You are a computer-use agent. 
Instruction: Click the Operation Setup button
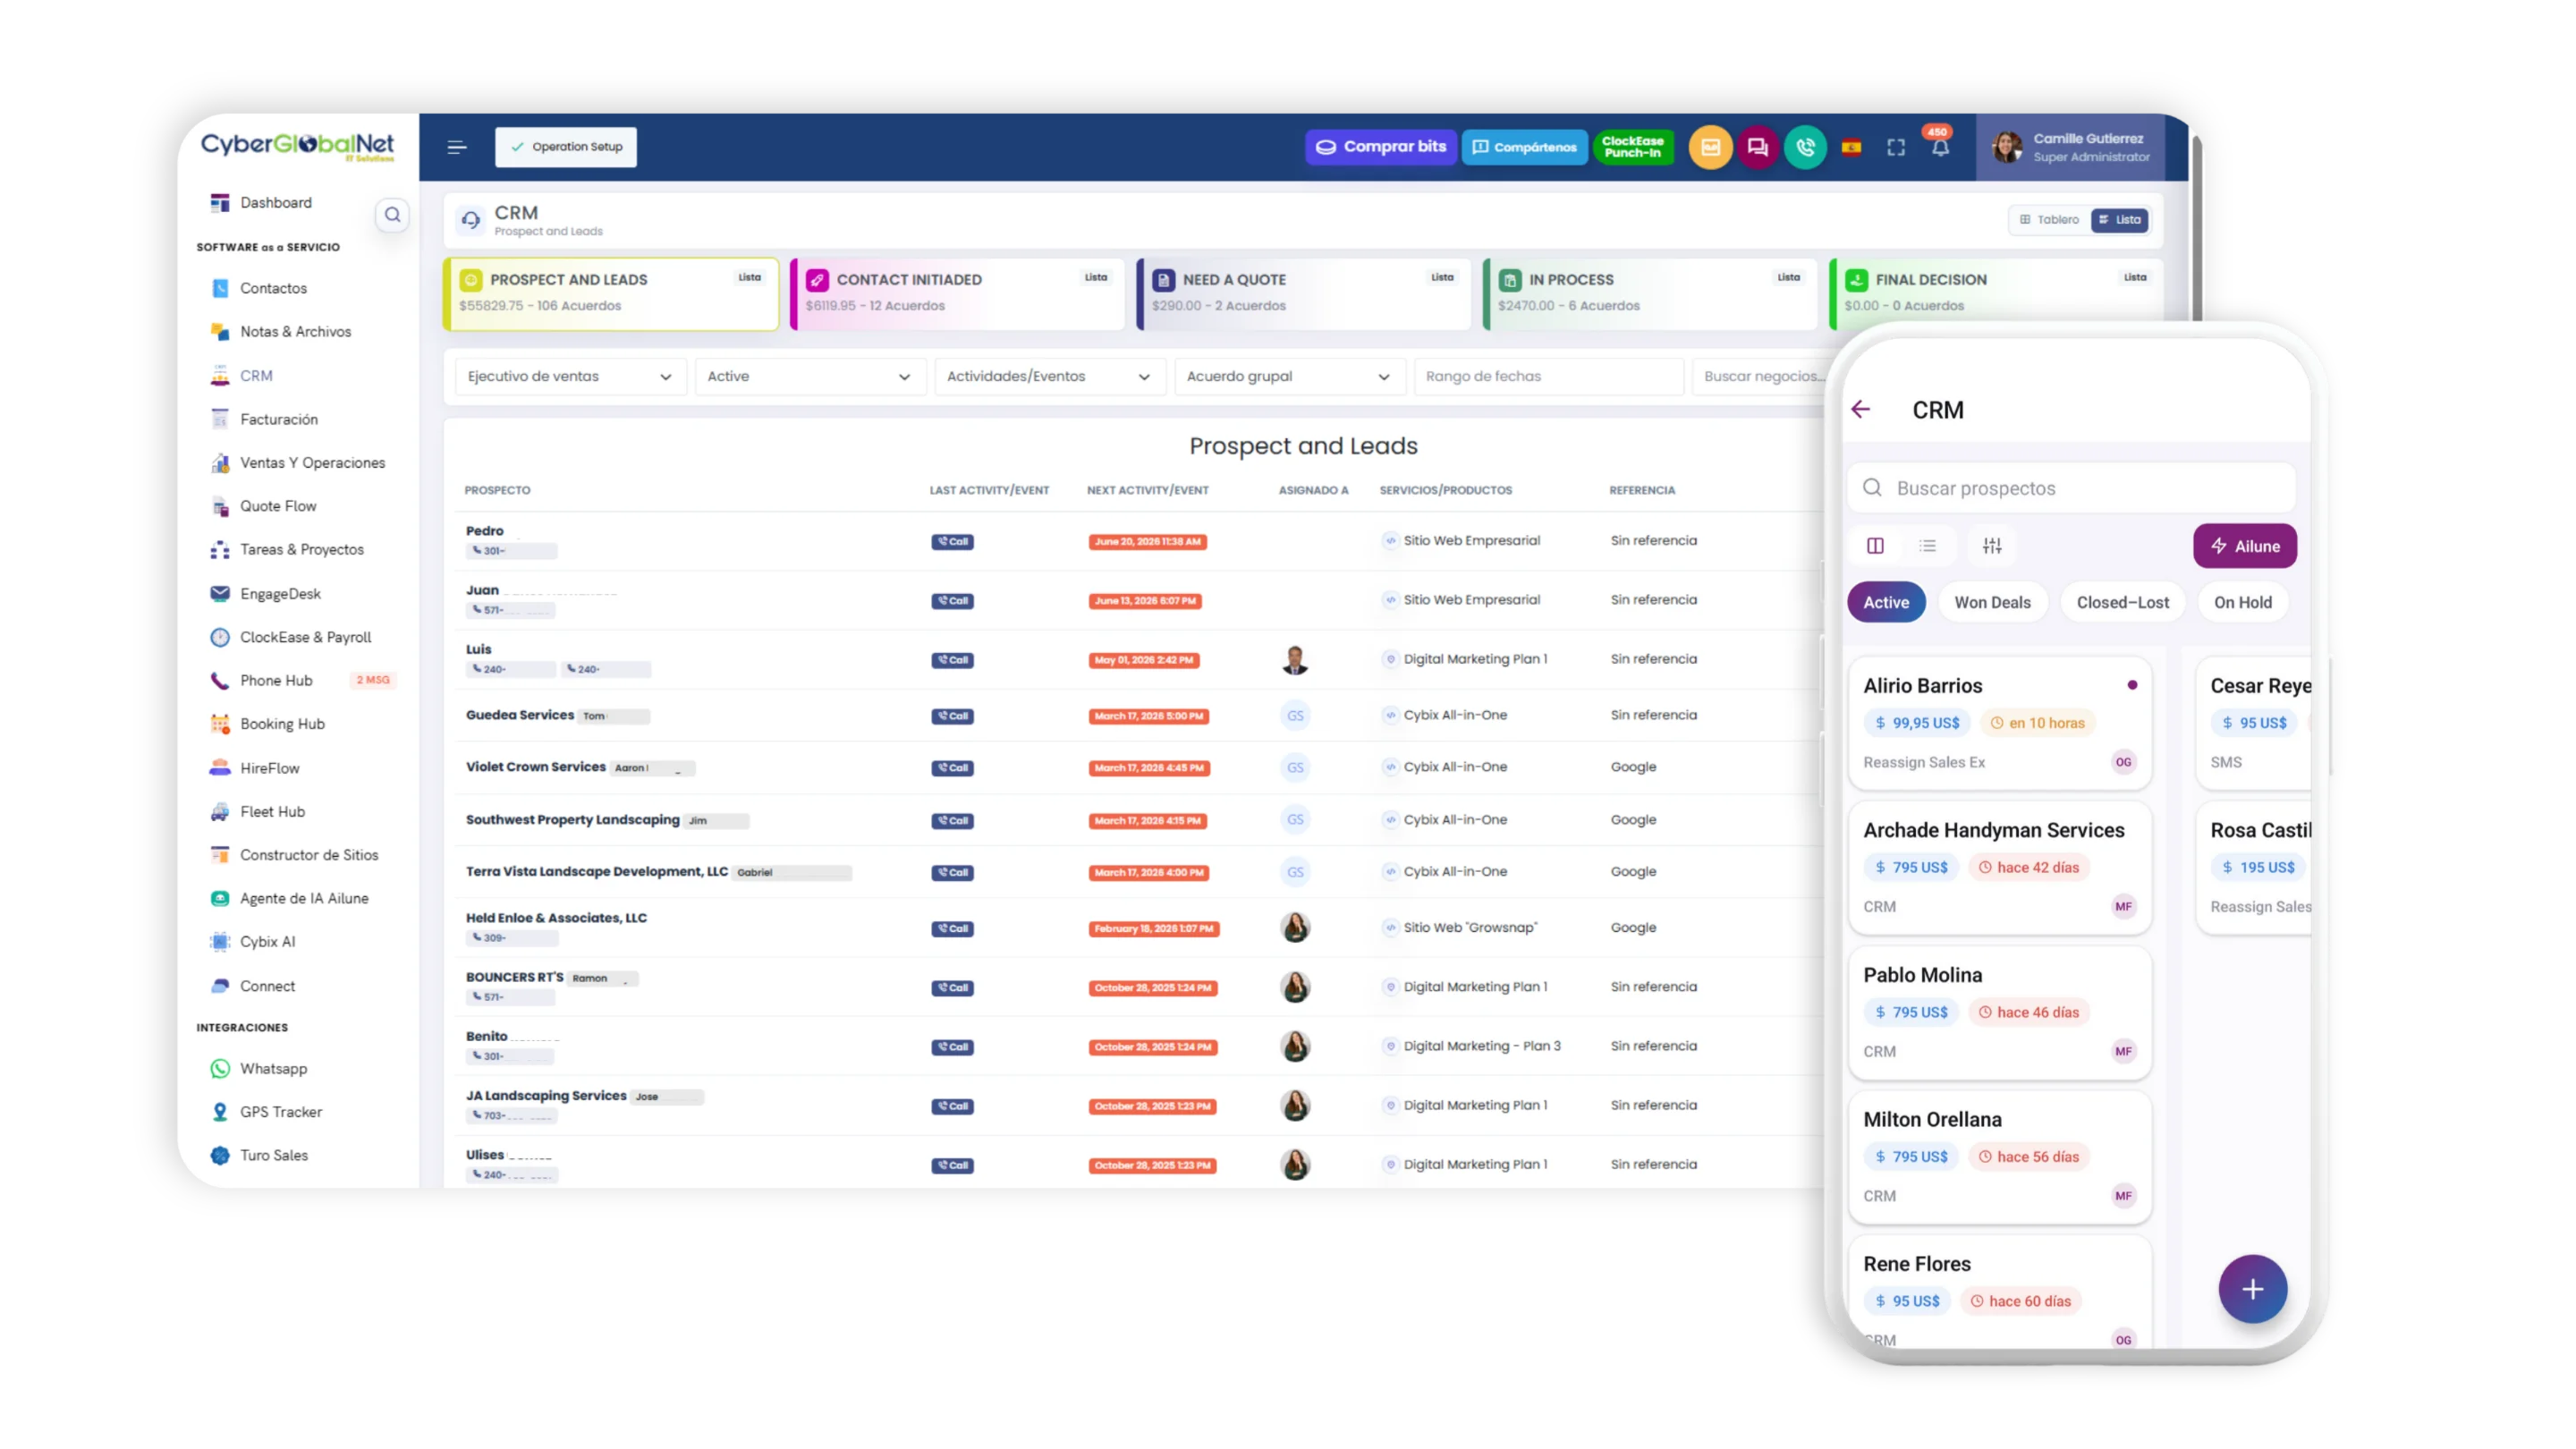tap(566, 146)
